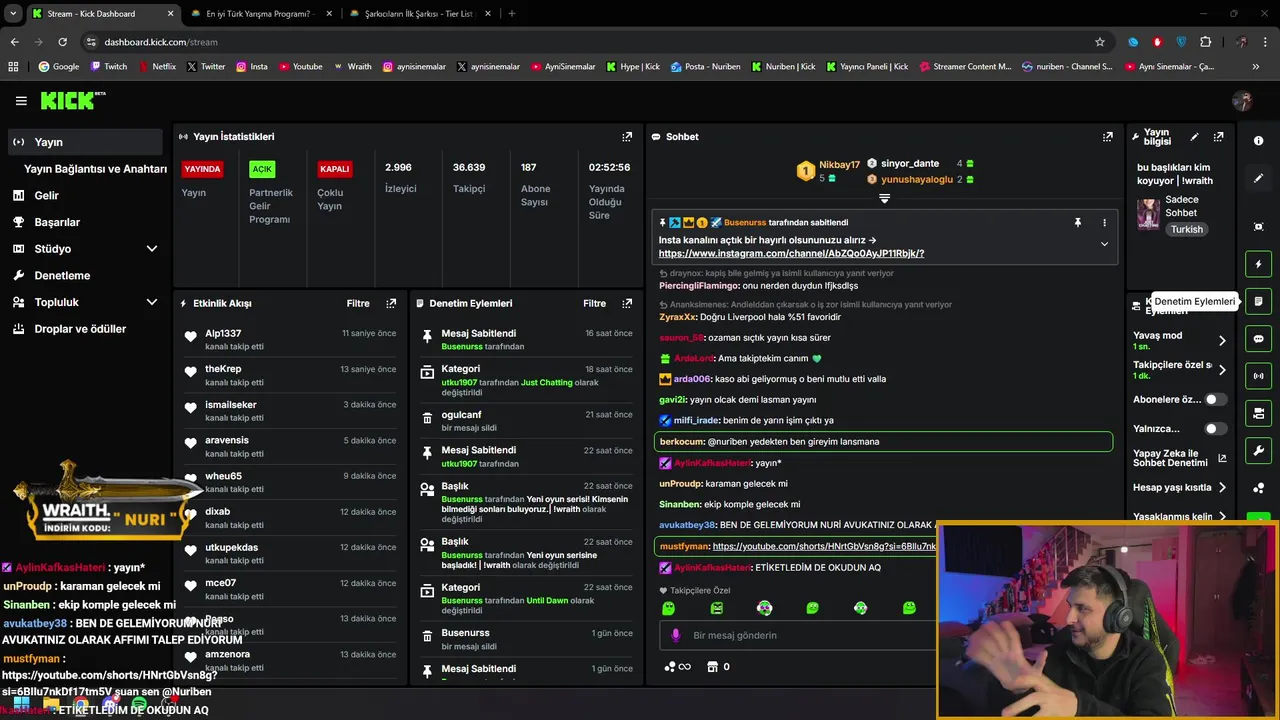Open Filtre in Etkinlik Akışı panel
This screenshot has height=720, width=1280.
click(x=358, y=303)
